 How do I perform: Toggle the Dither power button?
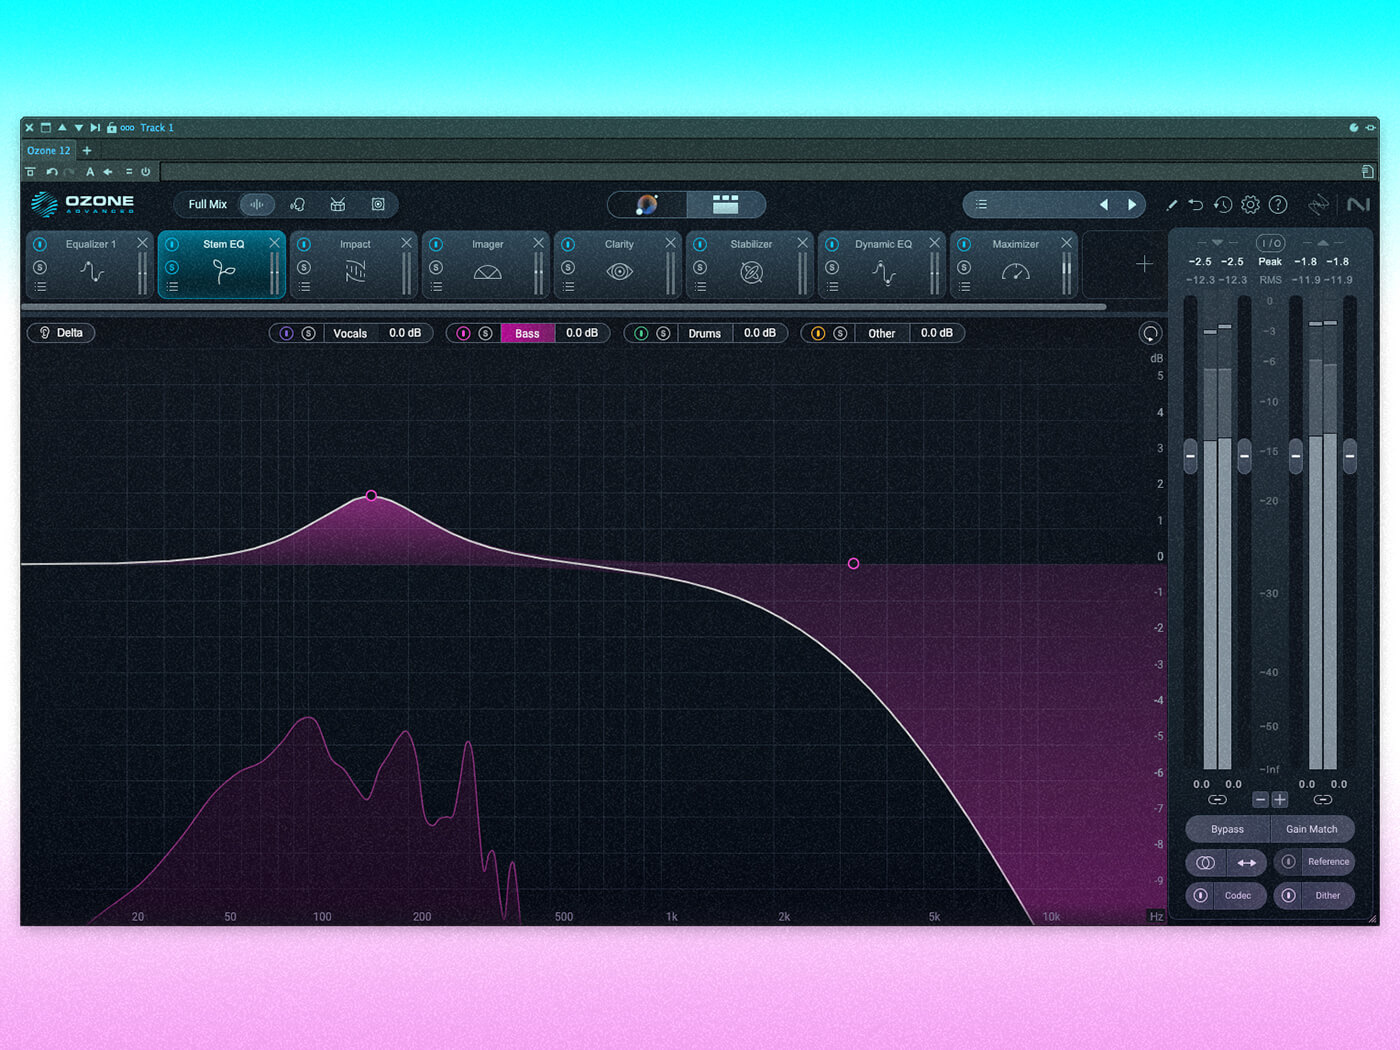pos(1289,895)
